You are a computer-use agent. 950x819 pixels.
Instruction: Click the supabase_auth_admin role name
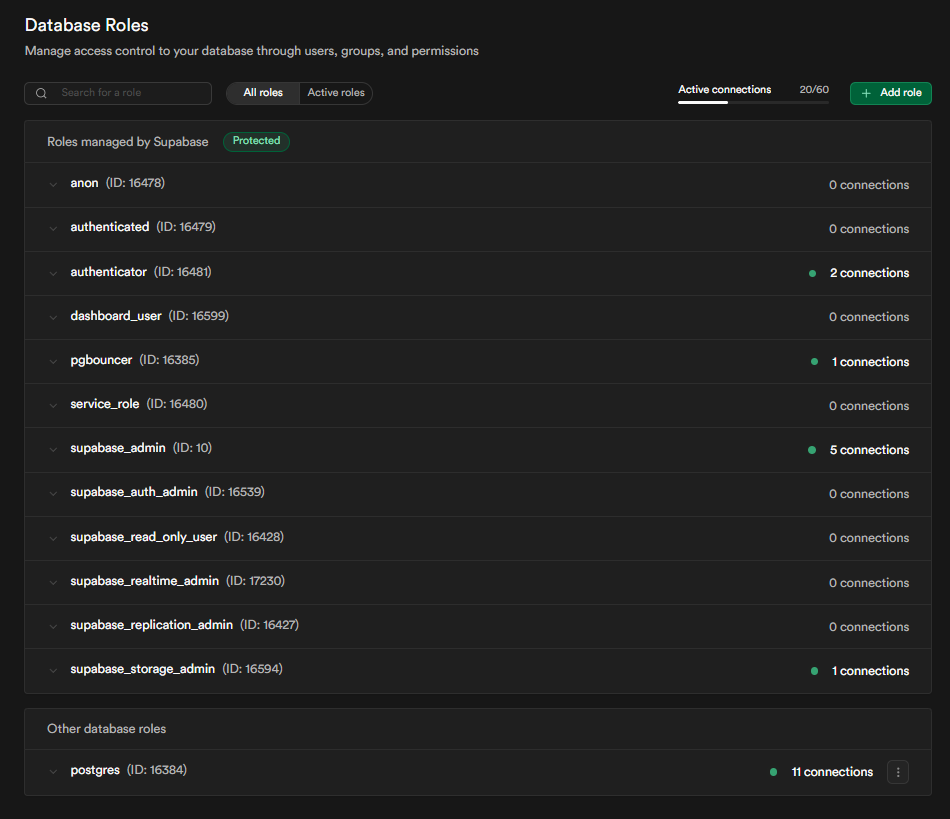[x=134, y=492]
